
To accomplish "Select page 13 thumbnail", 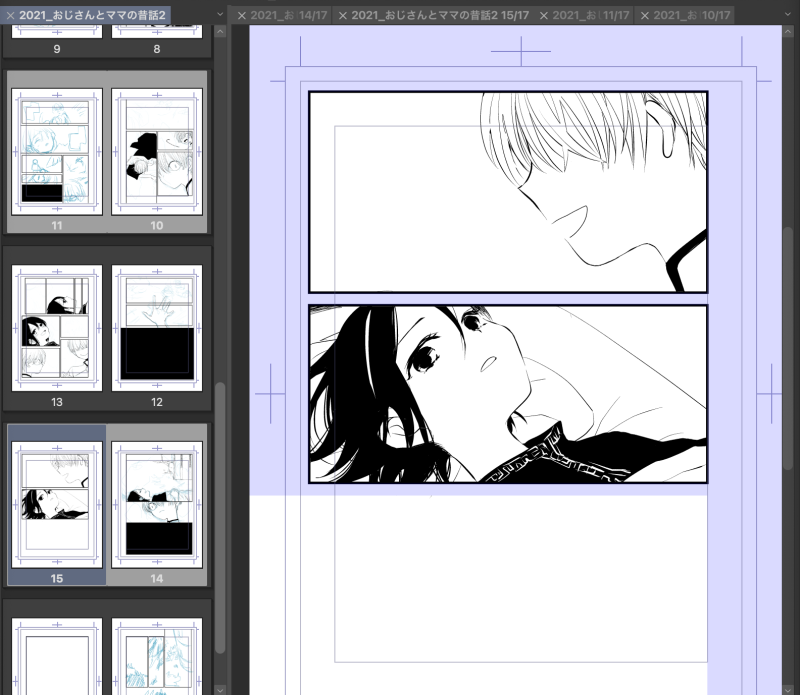I will 57,328.
